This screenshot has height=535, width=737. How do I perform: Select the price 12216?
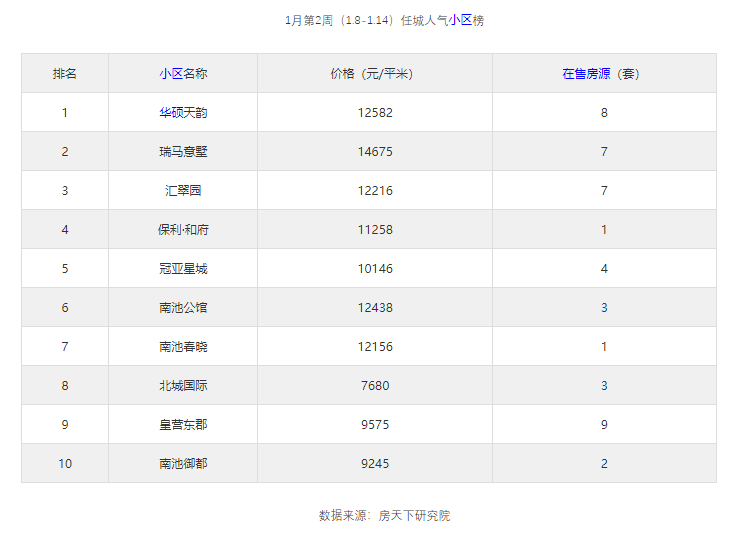pyautogui.click(x=375, y=190)
